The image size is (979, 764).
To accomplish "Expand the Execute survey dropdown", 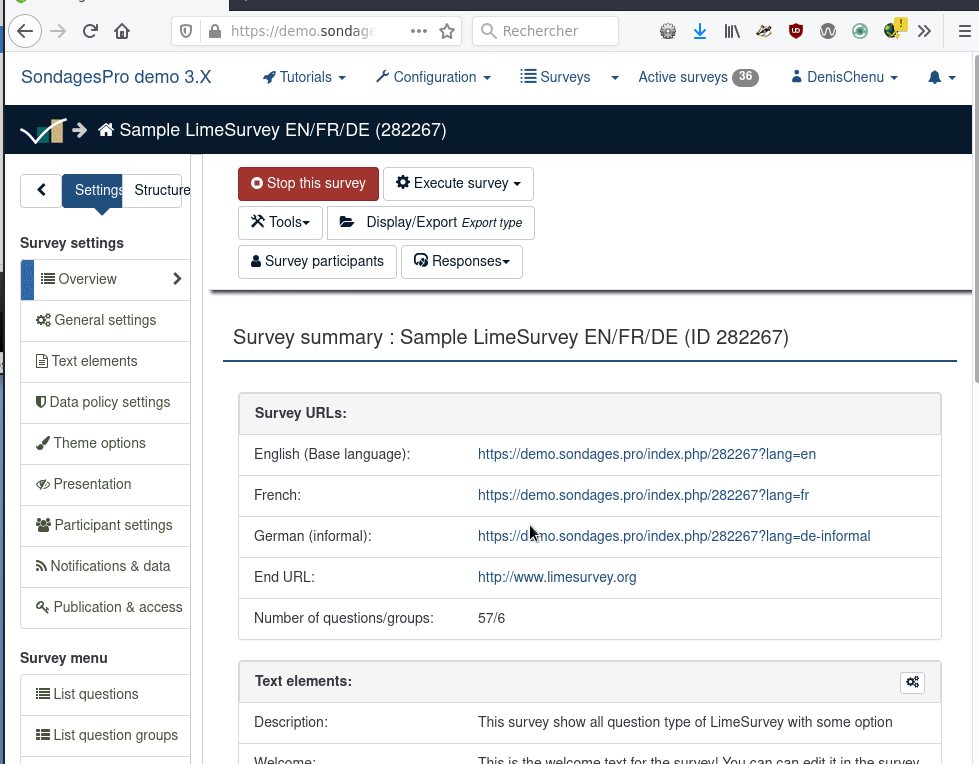I will tap(458, 183).
